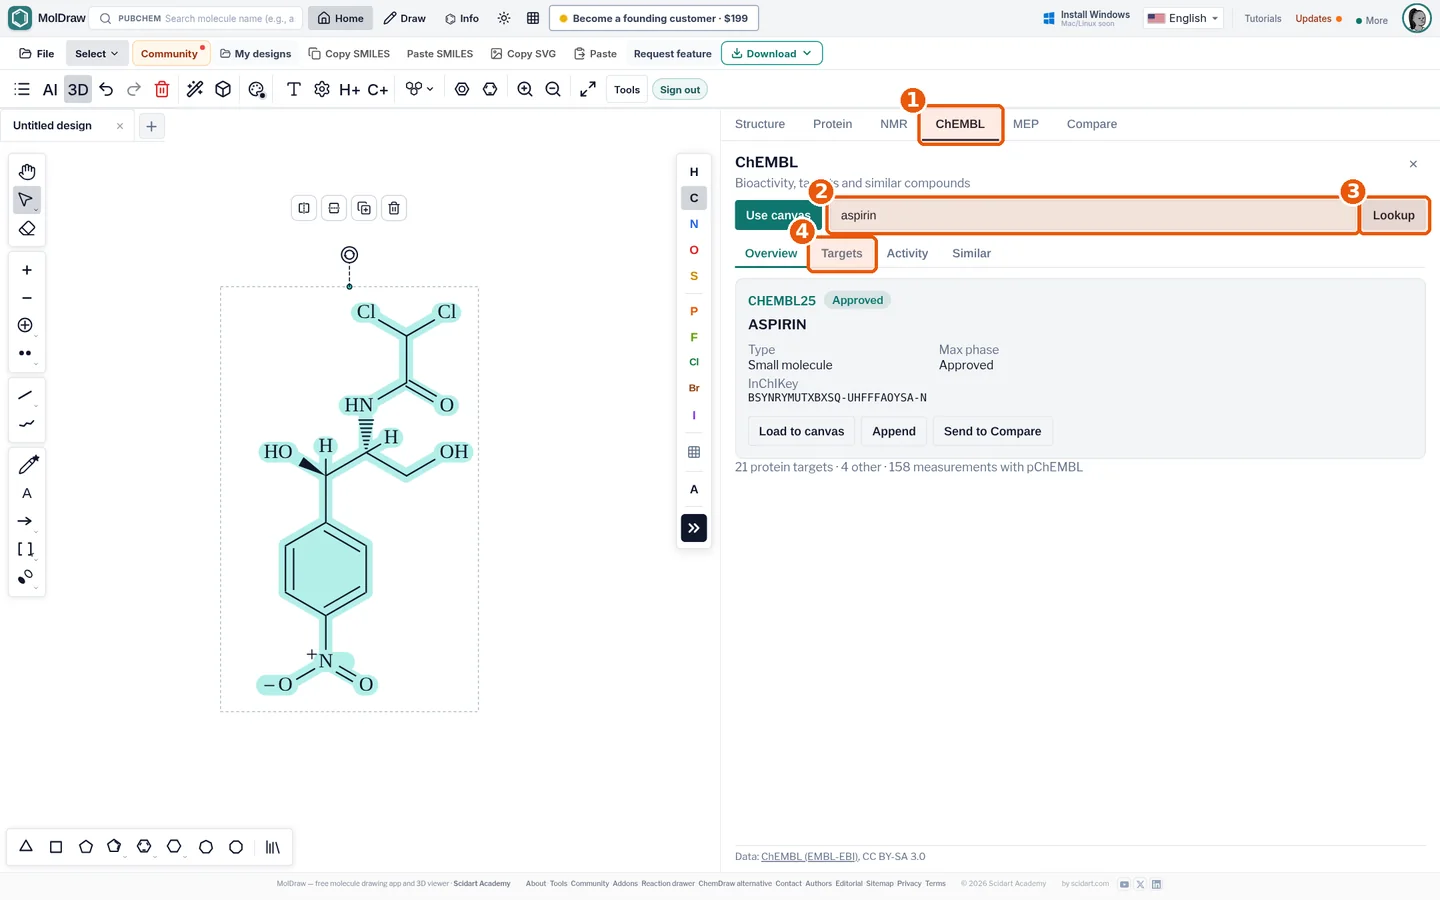Select the reaction arrow tool
Viewport: 1440px width, 900px height.
26,521
